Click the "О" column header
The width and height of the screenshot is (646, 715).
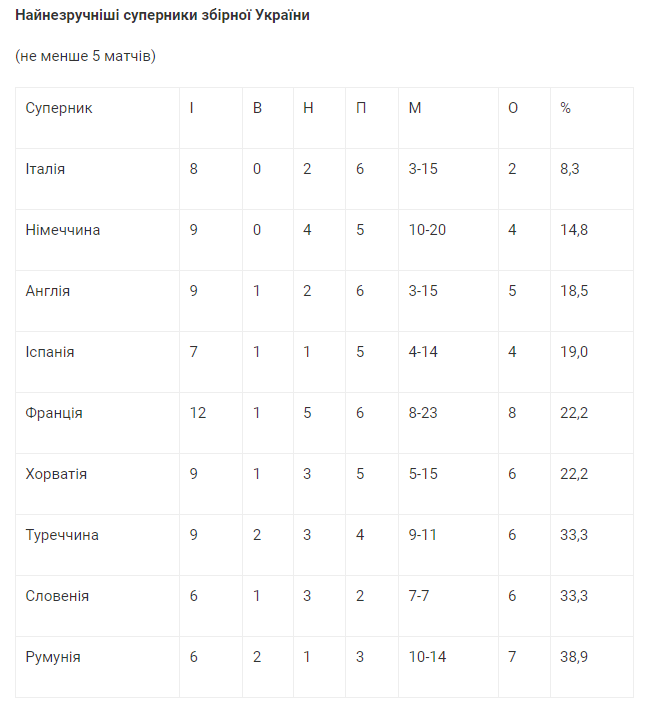pyautogui.click(x=513, y=108)
